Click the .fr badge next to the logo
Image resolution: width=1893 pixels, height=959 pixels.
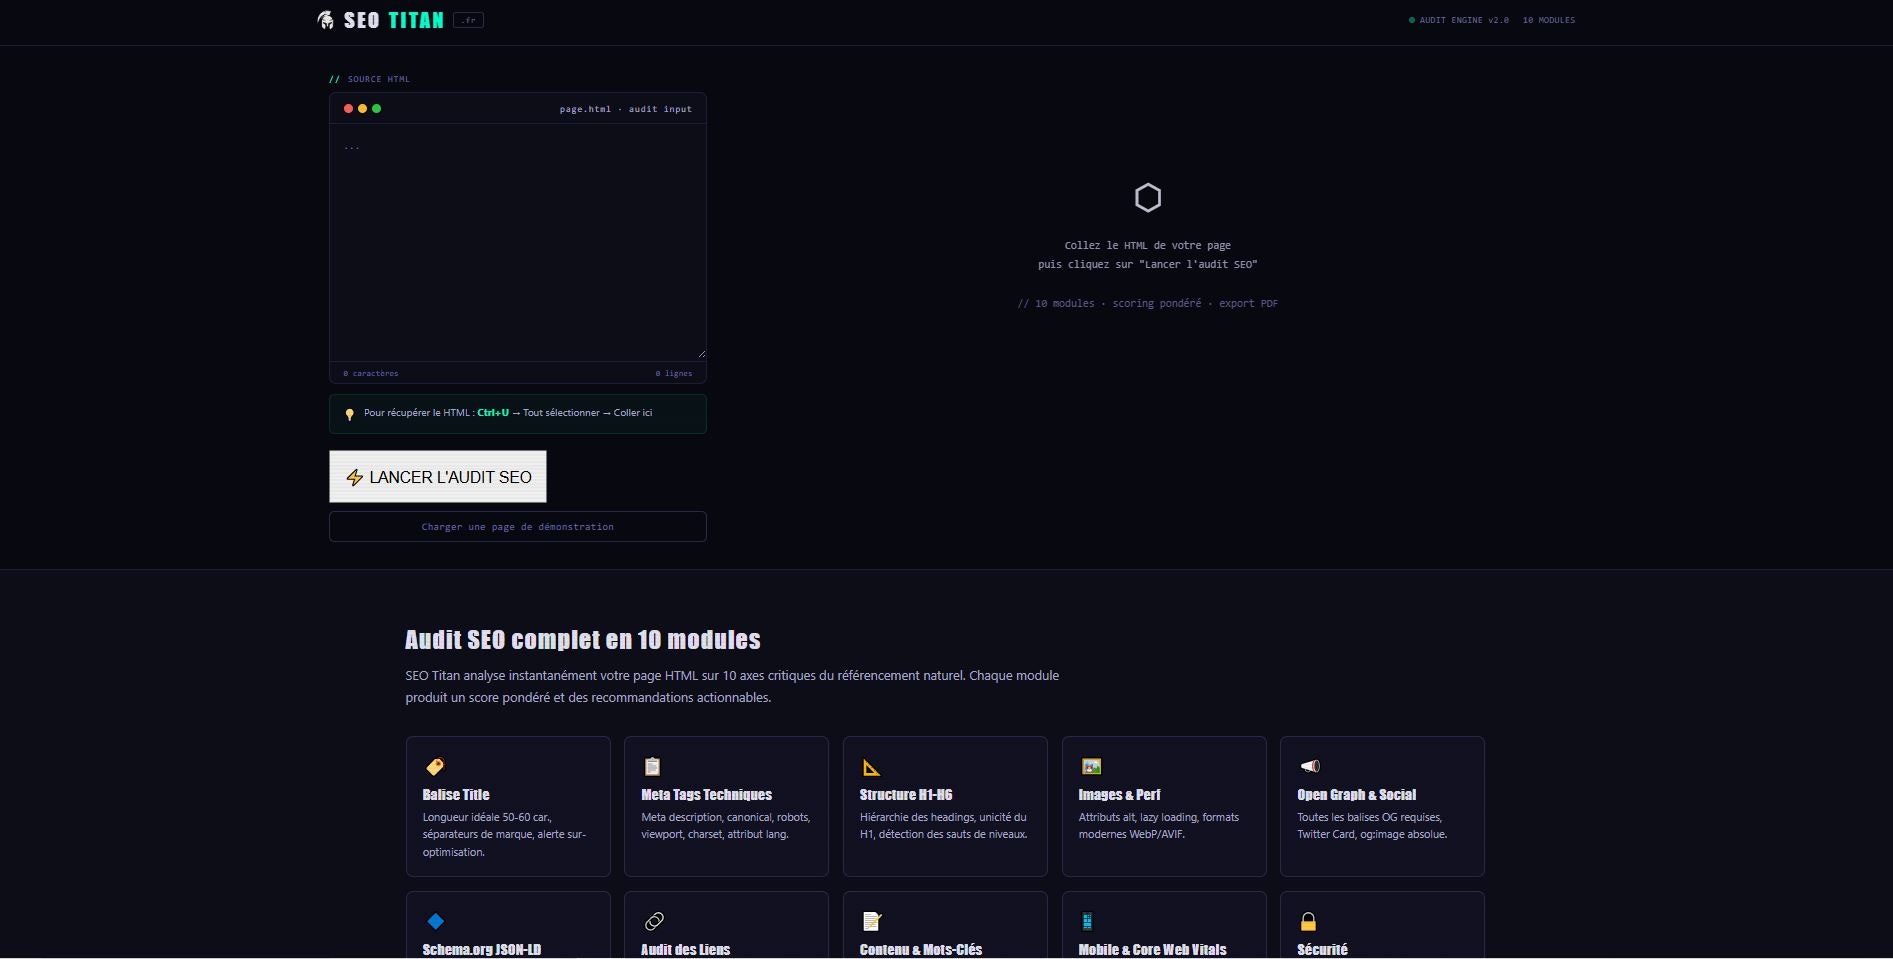pyautogui.click(x=468, y=20)
